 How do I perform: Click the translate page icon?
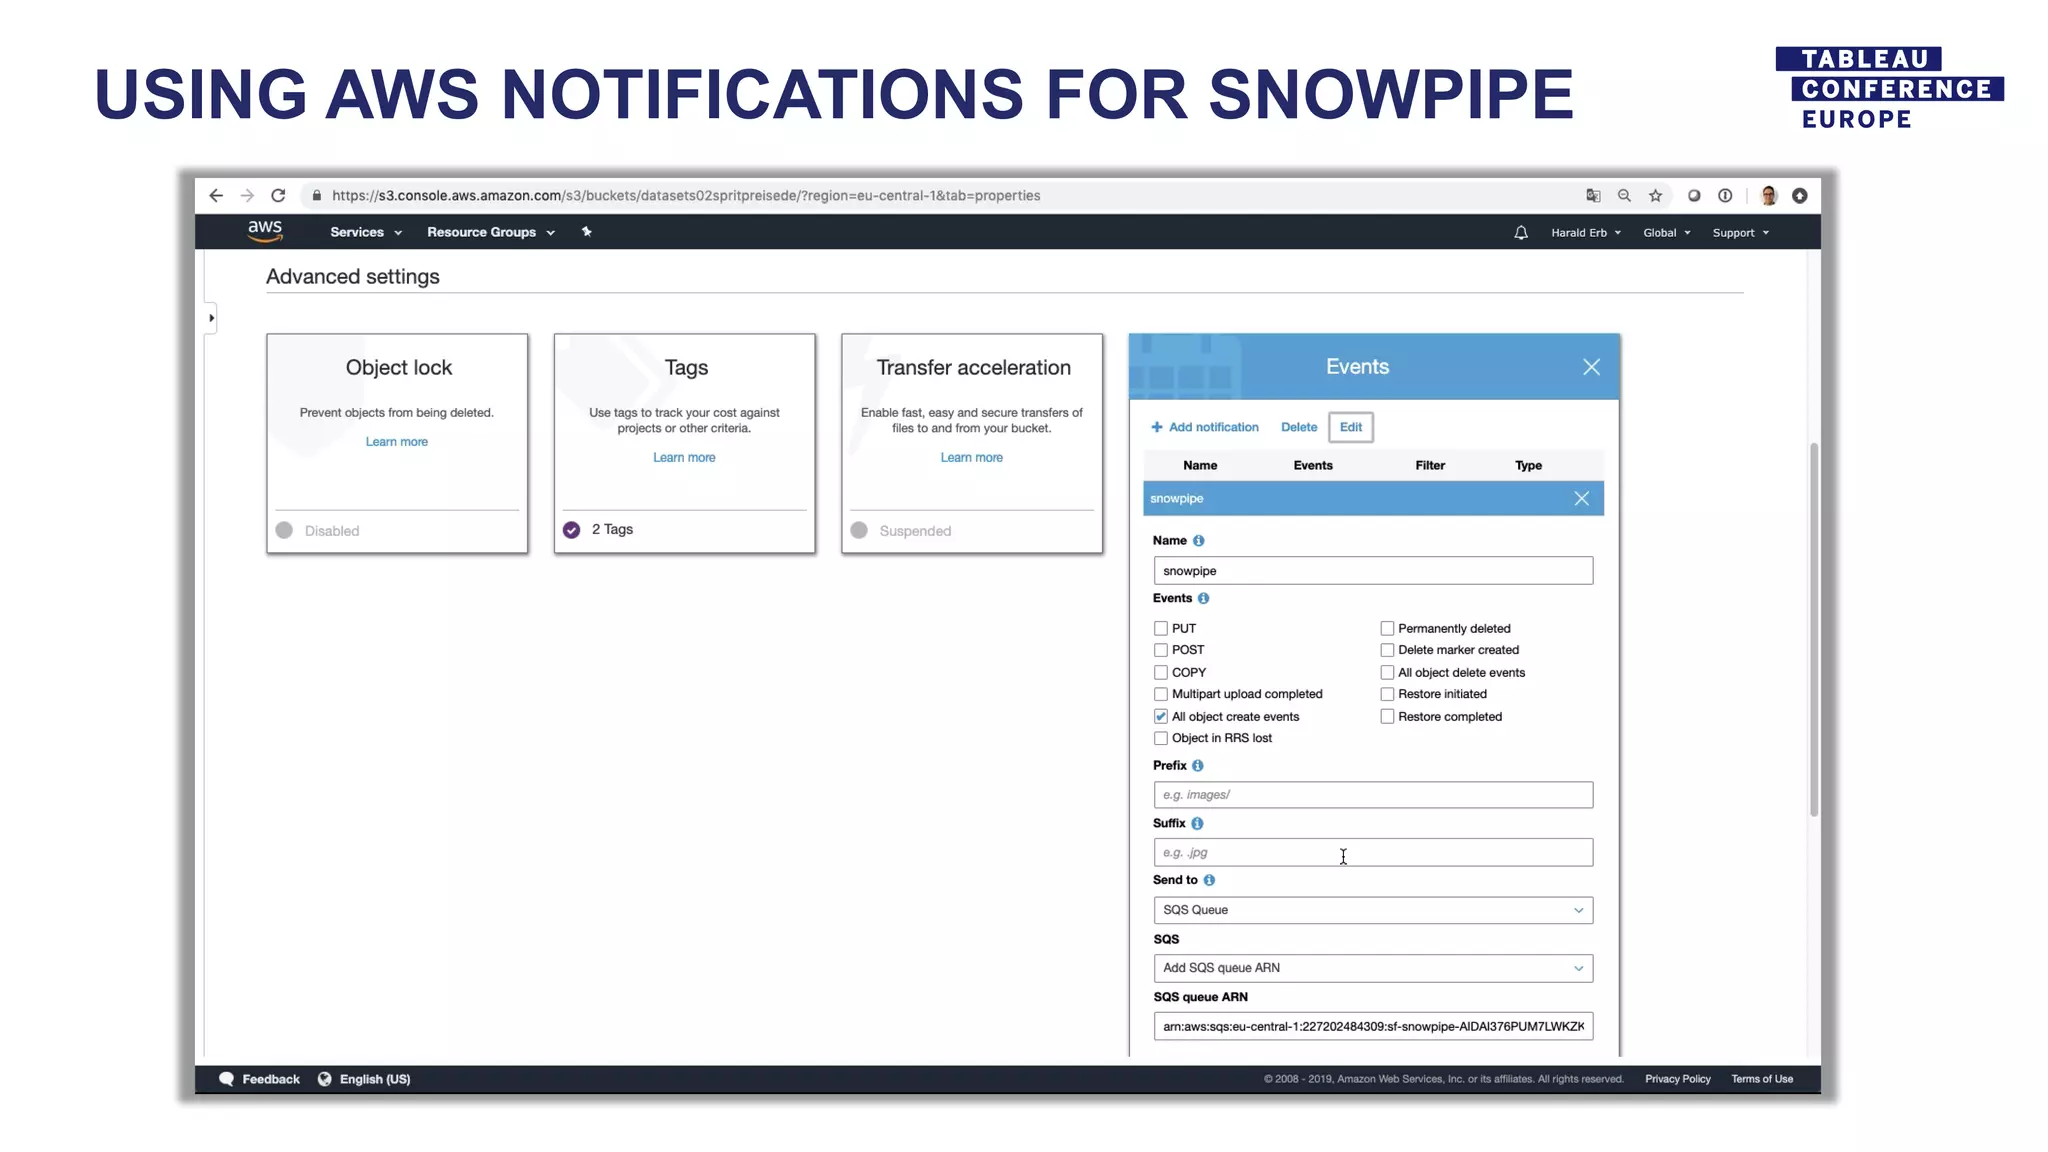(x=1593, y=196)
